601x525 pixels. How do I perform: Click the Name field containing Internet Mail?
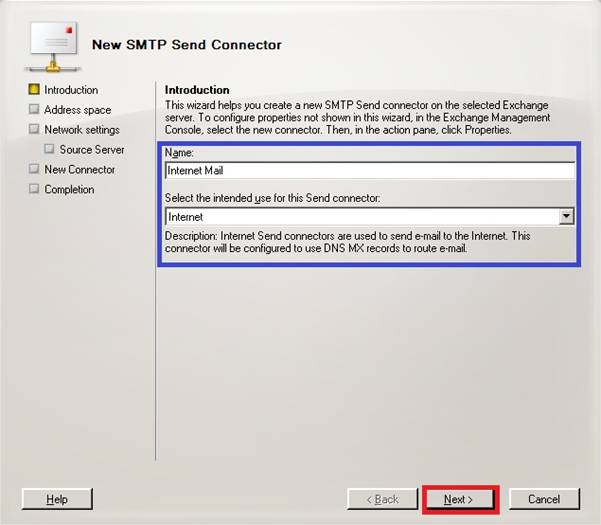369,171
